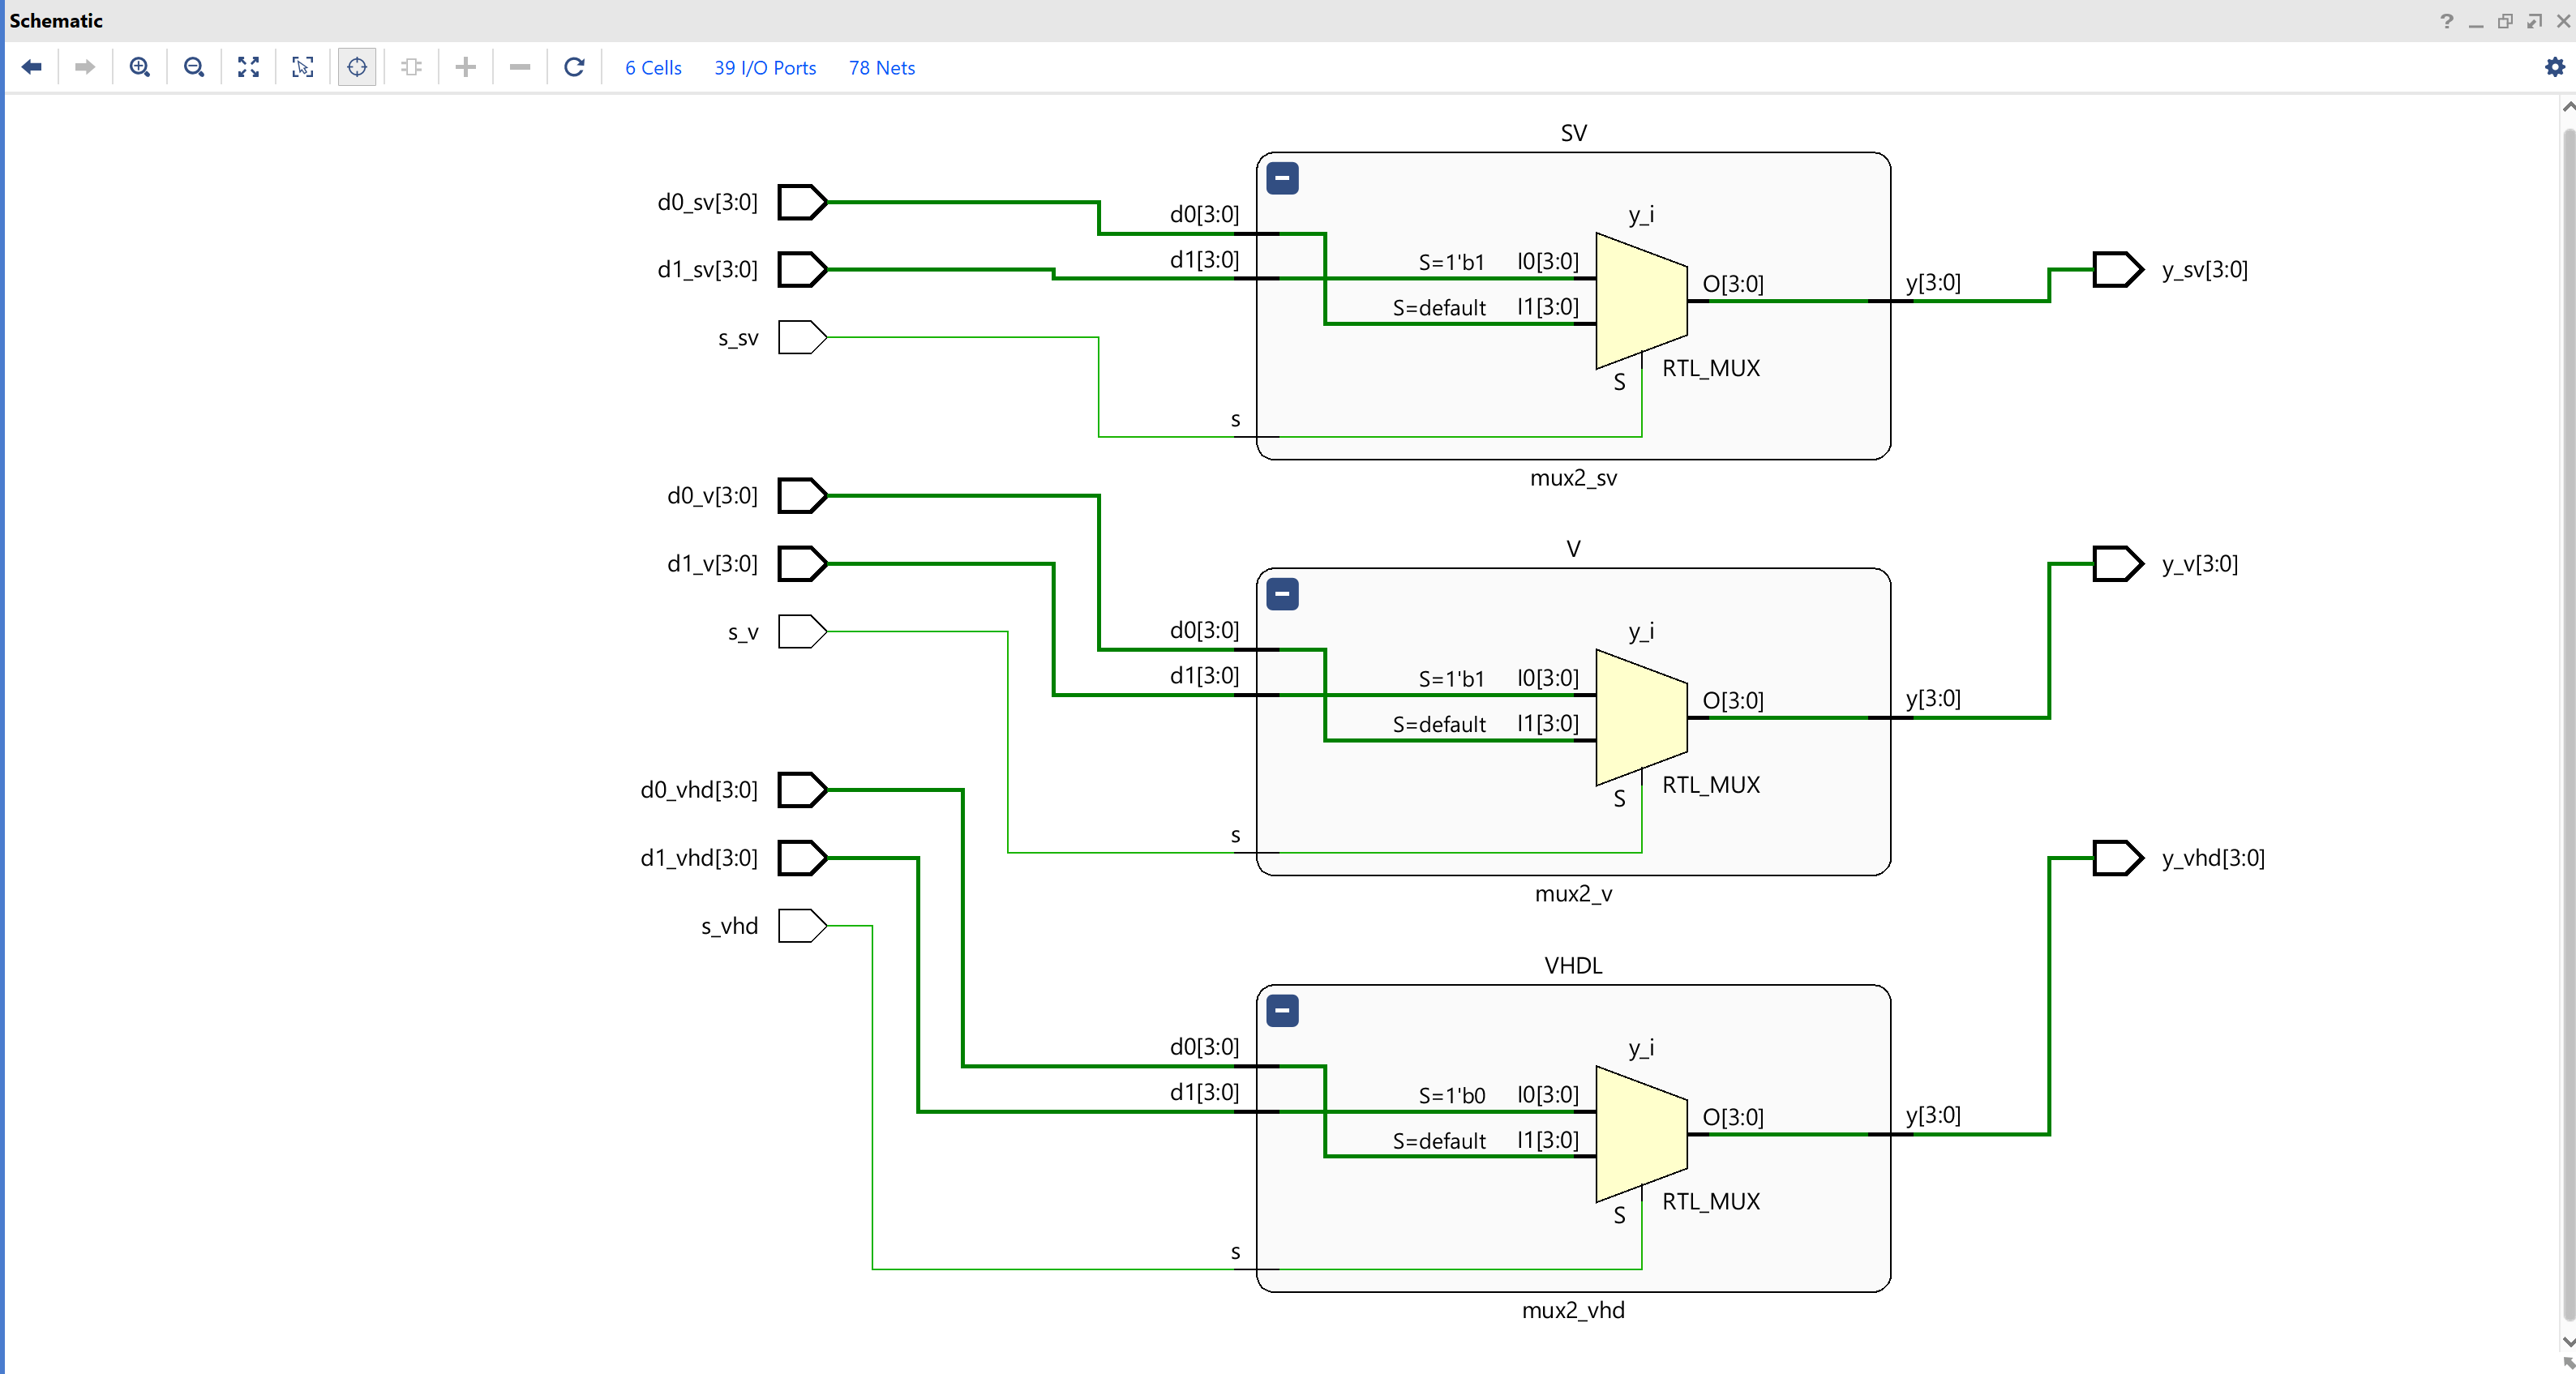Collapse the SV mux2_sv block
Image resolution: width=2576 pixels, height=1374 pixels.
[x=1282, y=178]
